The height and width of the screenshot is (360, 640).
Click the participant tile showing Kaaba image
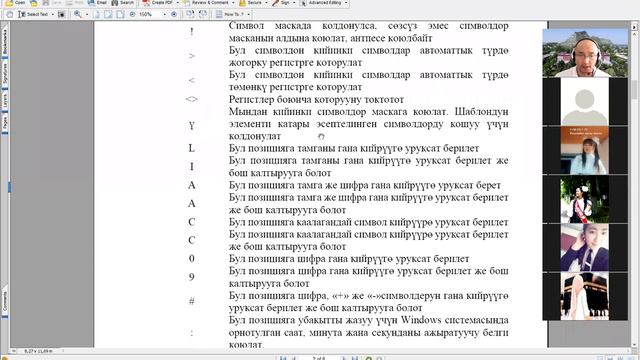[585, 296]
